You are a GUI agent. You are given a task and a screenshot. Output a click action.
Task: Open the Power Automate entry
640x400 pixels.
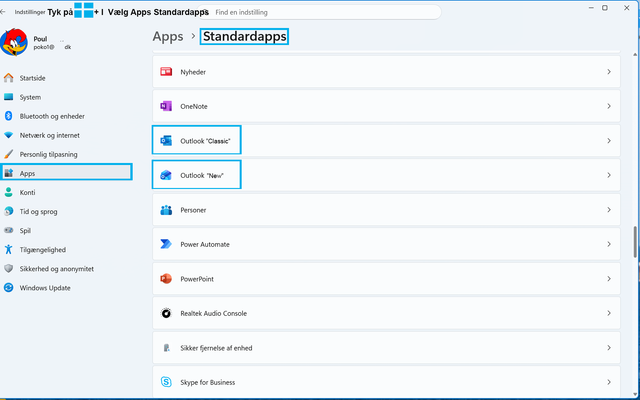tap(386, 244)
